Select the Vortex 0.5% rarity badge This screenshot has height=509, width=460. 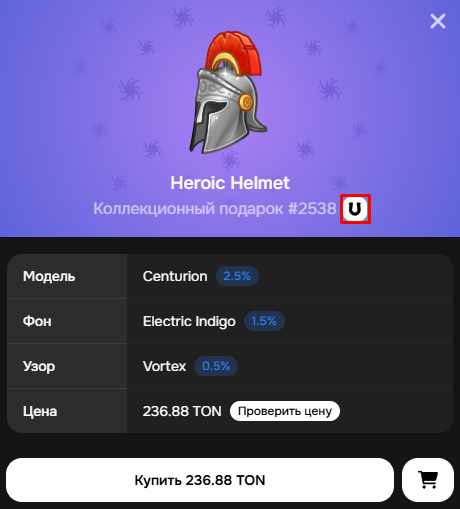tap(216, 366)
